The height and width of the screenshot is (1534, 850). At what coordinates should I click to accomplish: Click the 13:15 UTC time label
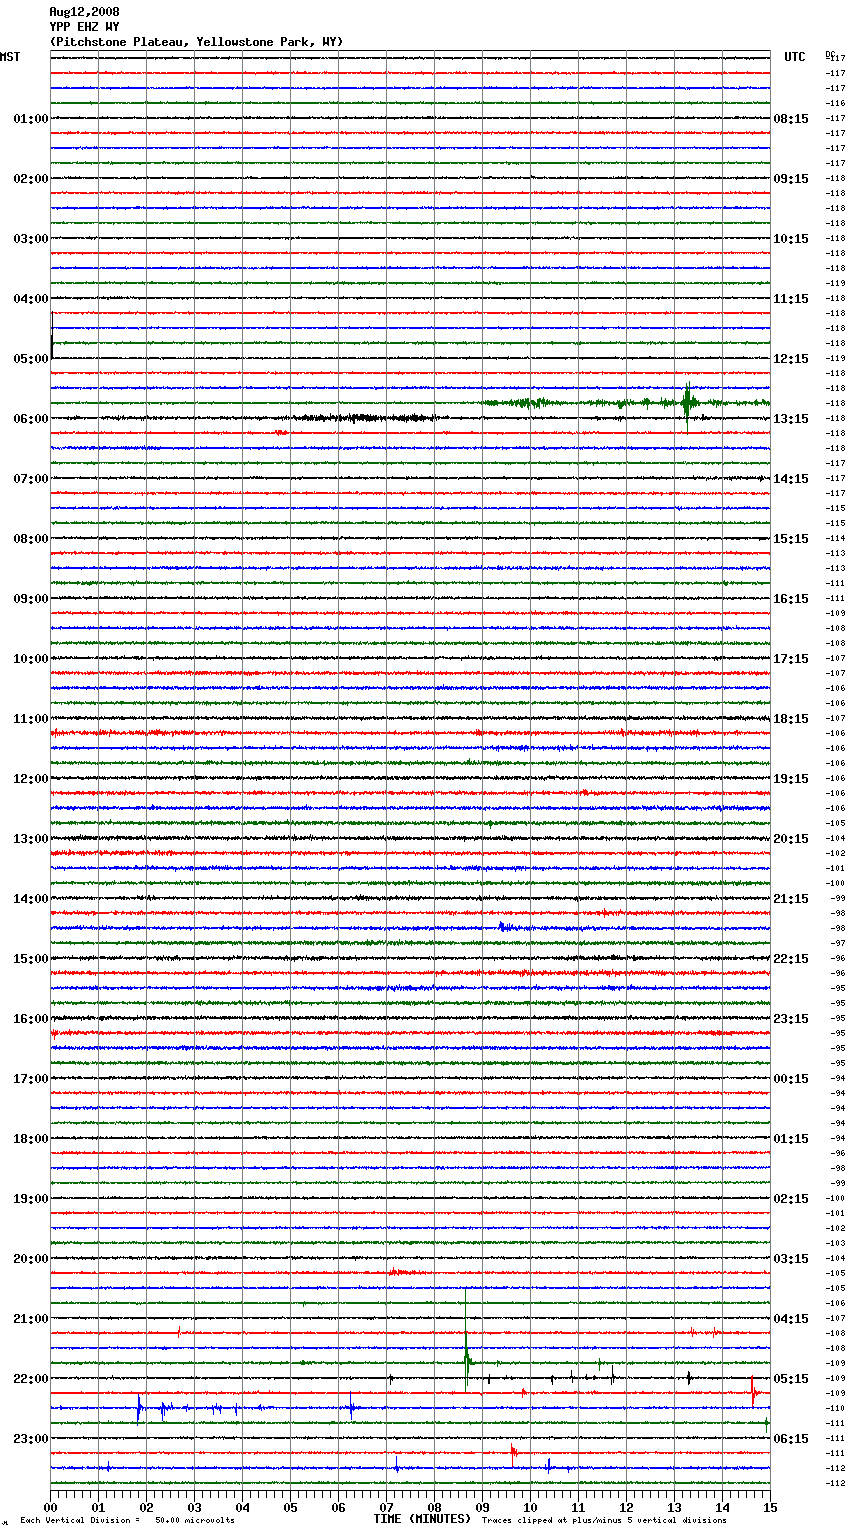tap(791, 419)
